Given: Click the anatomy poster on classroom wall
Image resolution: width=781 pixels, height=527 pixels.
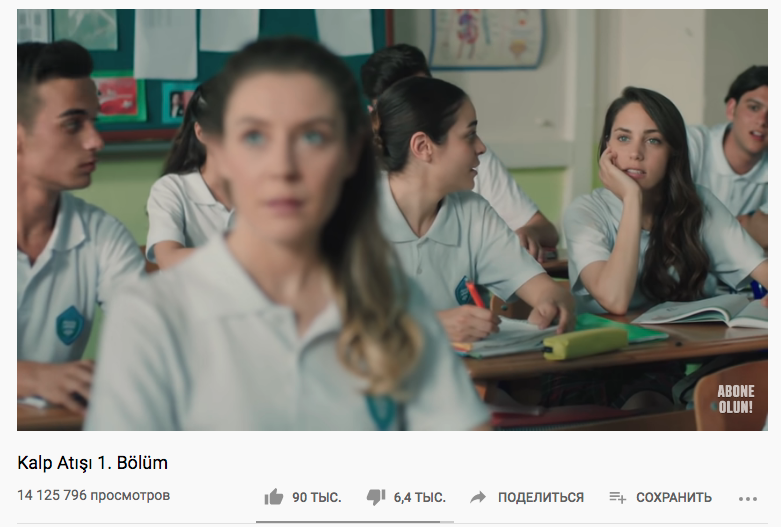Looking at the screenshot, I should 487,38.
